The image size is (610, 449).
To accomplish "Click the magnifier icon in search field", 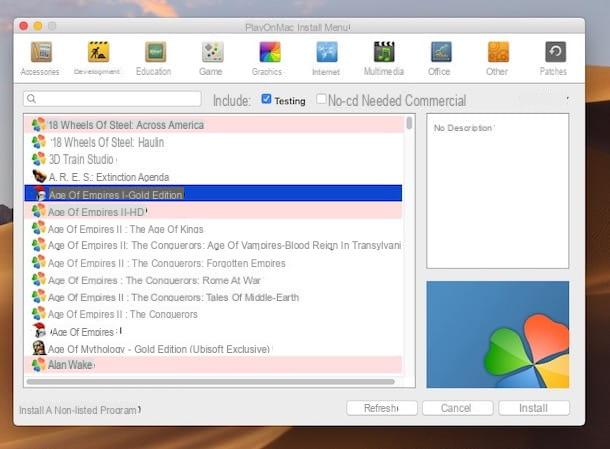I will coord(32,99).
